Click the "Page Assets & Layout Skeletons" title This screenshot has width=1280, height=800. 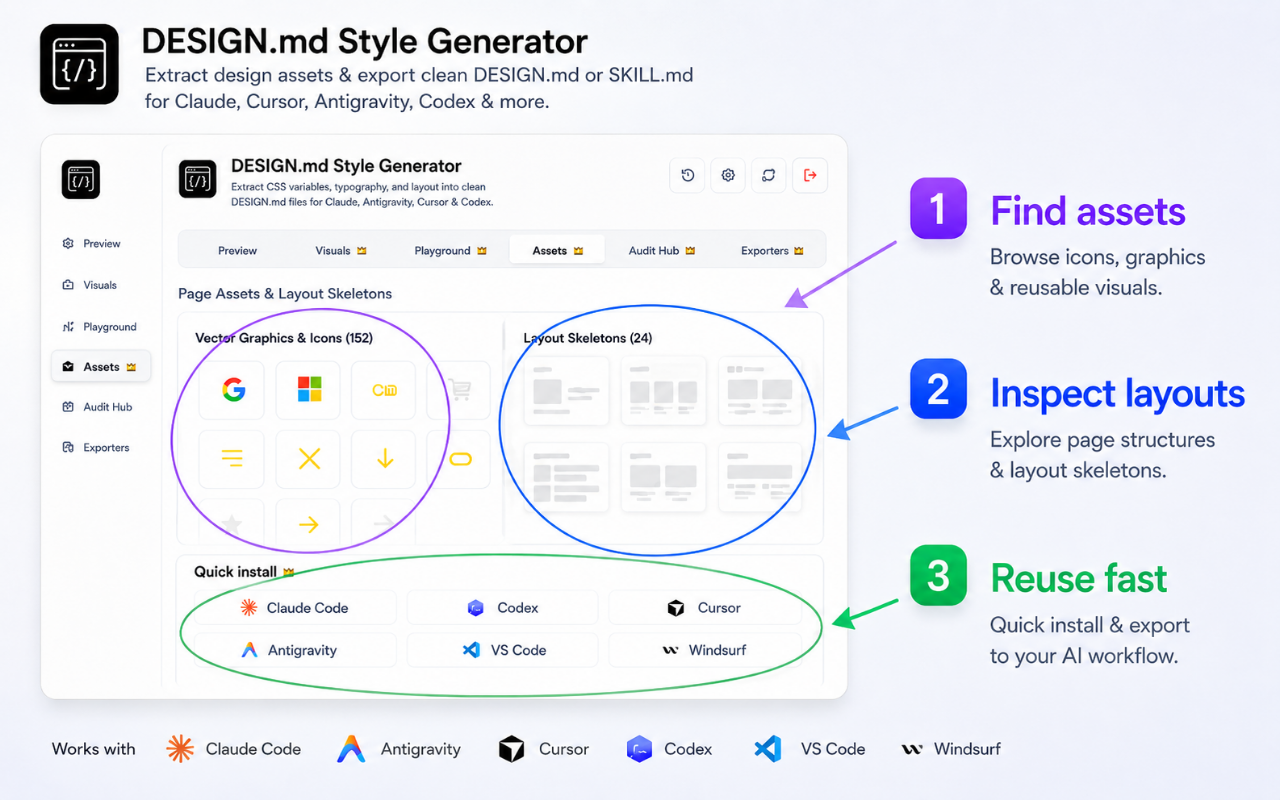pyautogui.click(x=285, y=294)
